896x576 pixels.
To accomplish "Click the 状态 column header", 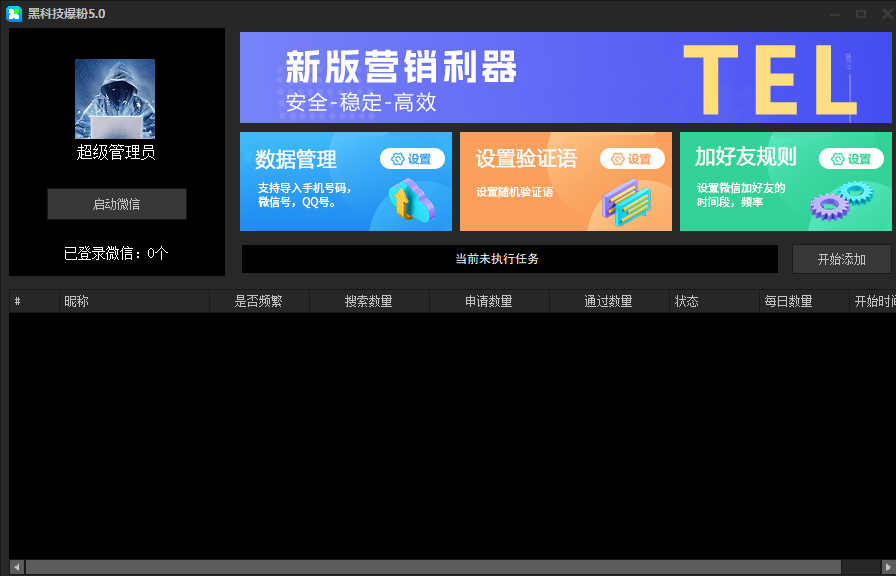I will (714, 301).
